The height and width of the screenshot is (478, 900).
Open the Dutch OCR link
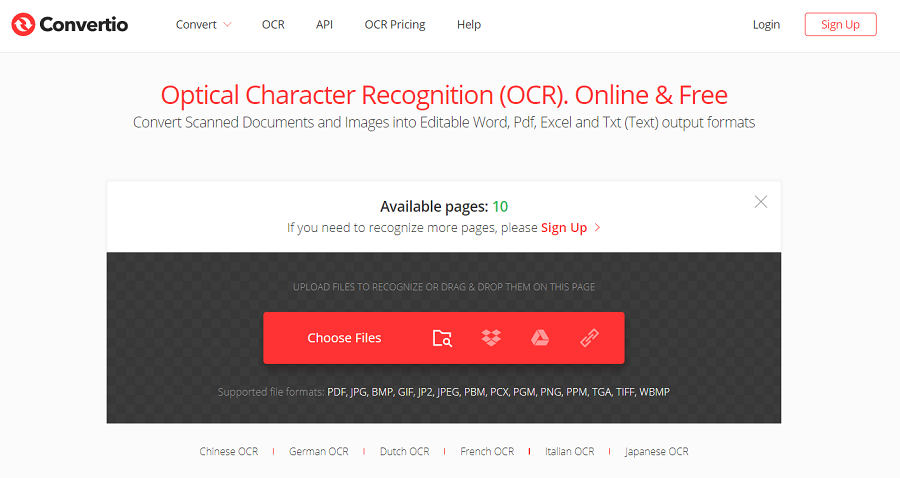click(404, 452)
